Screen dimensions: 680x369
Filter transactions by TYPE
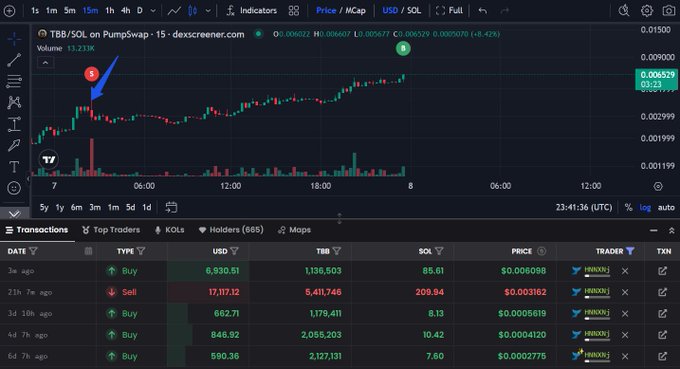pos(141,251)
